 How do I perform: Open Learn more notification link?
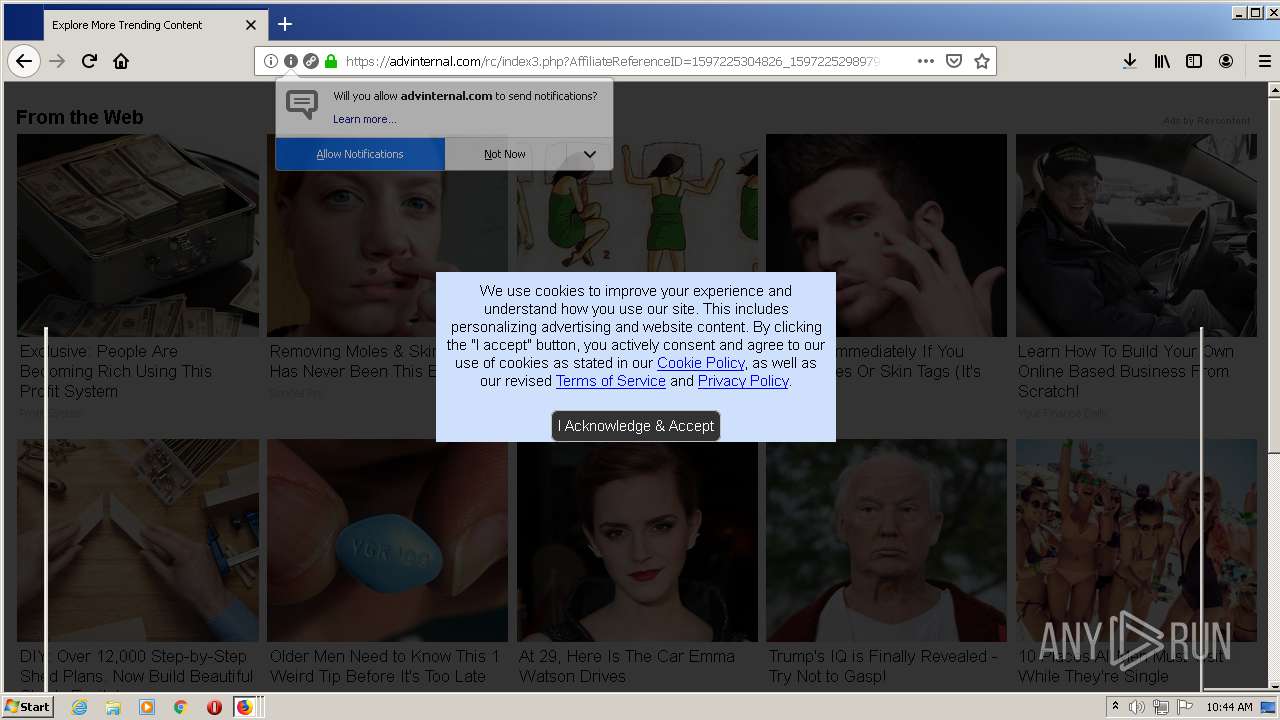pyautogui.click(x=364, y=119)
